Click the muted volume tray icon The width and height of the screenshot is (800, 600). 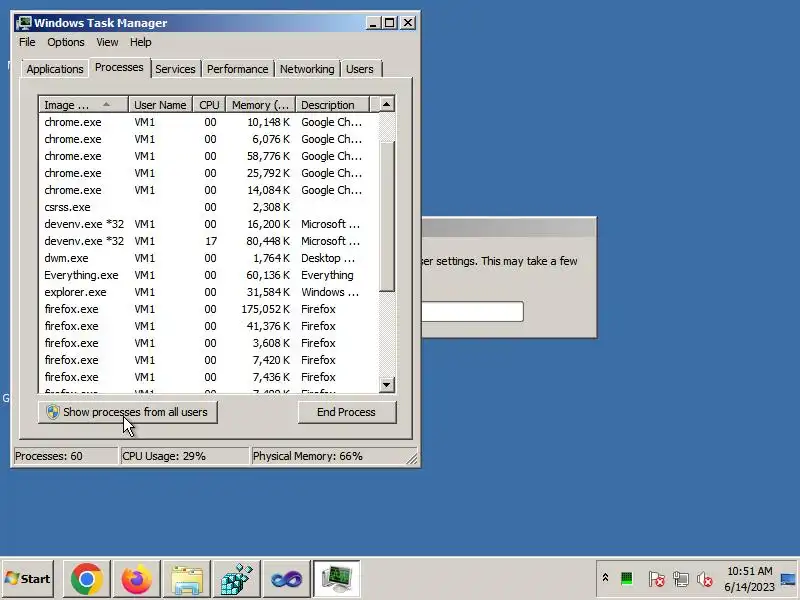[705, 579]
